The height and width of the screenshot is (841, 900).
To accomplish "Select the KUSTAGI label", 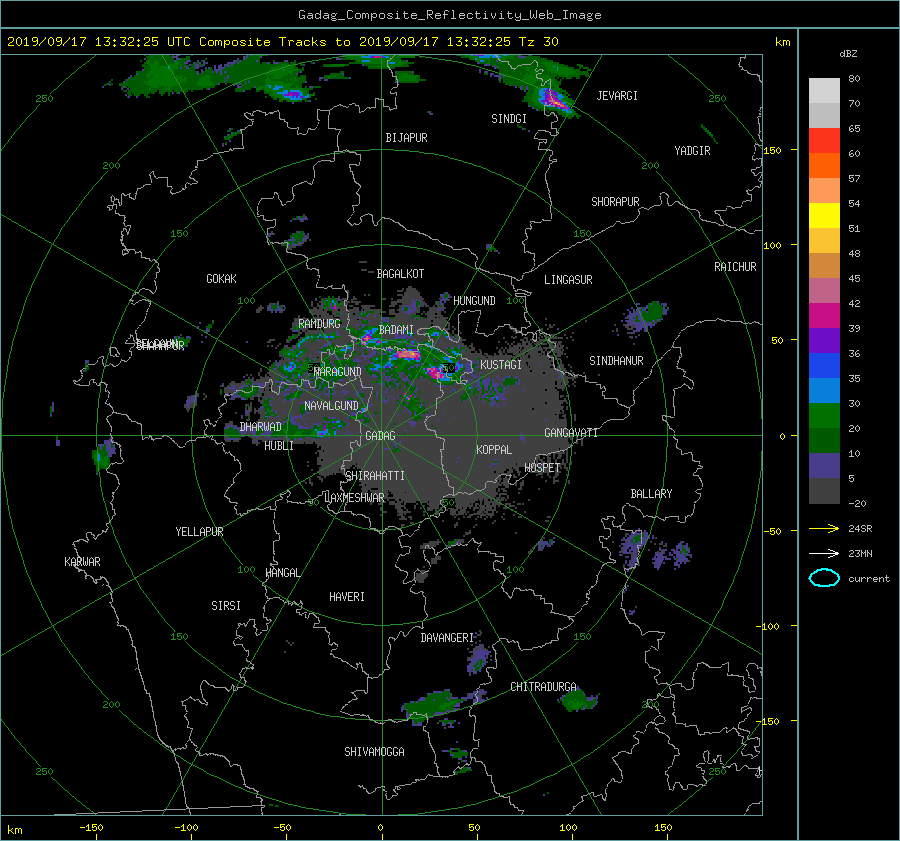I will (x=501, y=365).
